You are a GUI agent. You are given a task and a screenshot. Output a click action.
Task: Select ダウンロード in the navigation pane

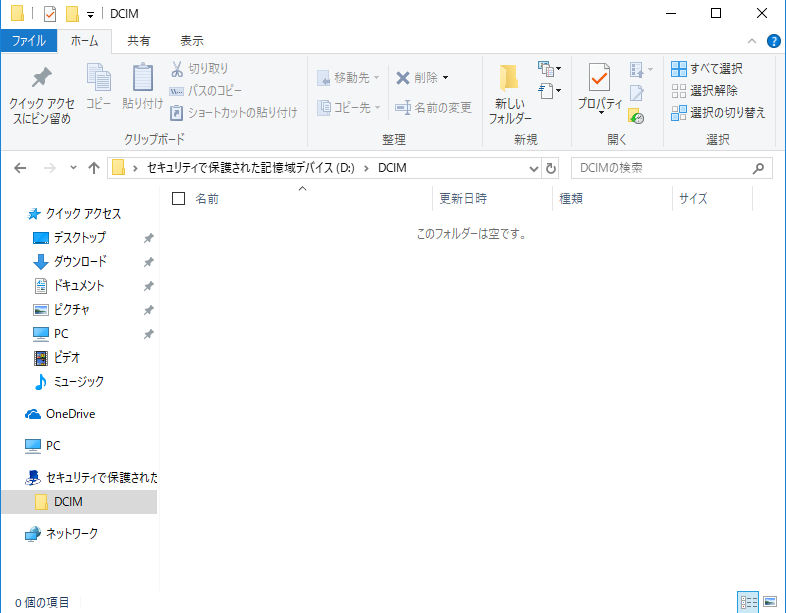(x=80, y=261)
